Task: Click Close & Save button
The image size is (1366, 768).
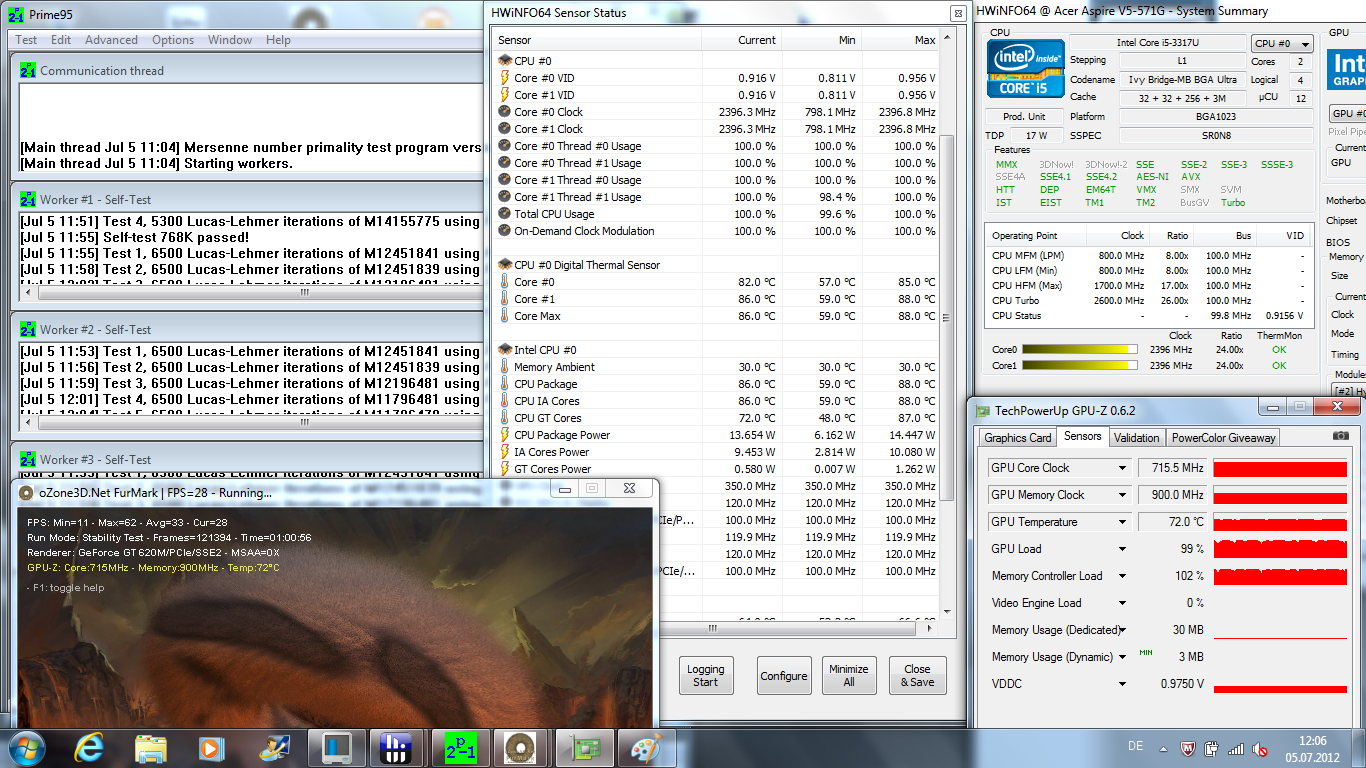Action: tap(917, 676)
